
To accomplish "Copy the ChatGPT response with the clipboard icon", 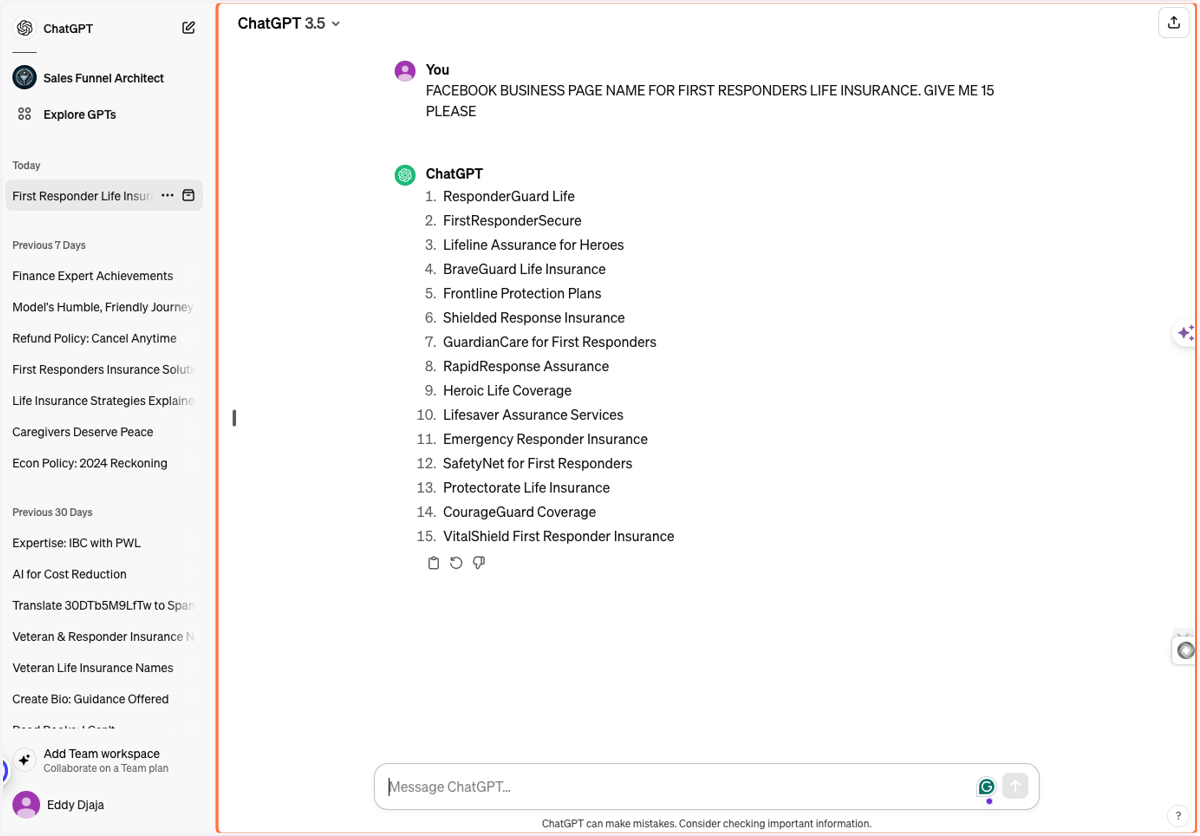I will pos(433,563).
